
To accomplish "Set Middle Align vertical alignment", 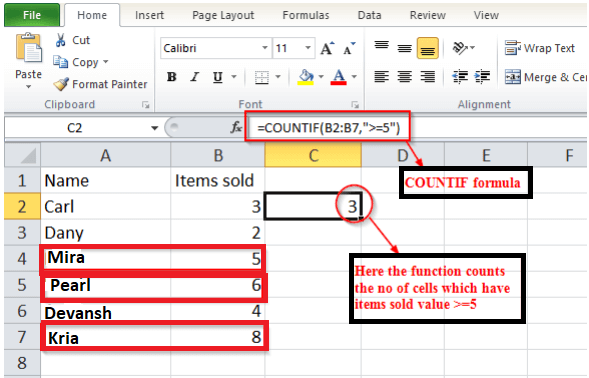I will click(405, 48).
